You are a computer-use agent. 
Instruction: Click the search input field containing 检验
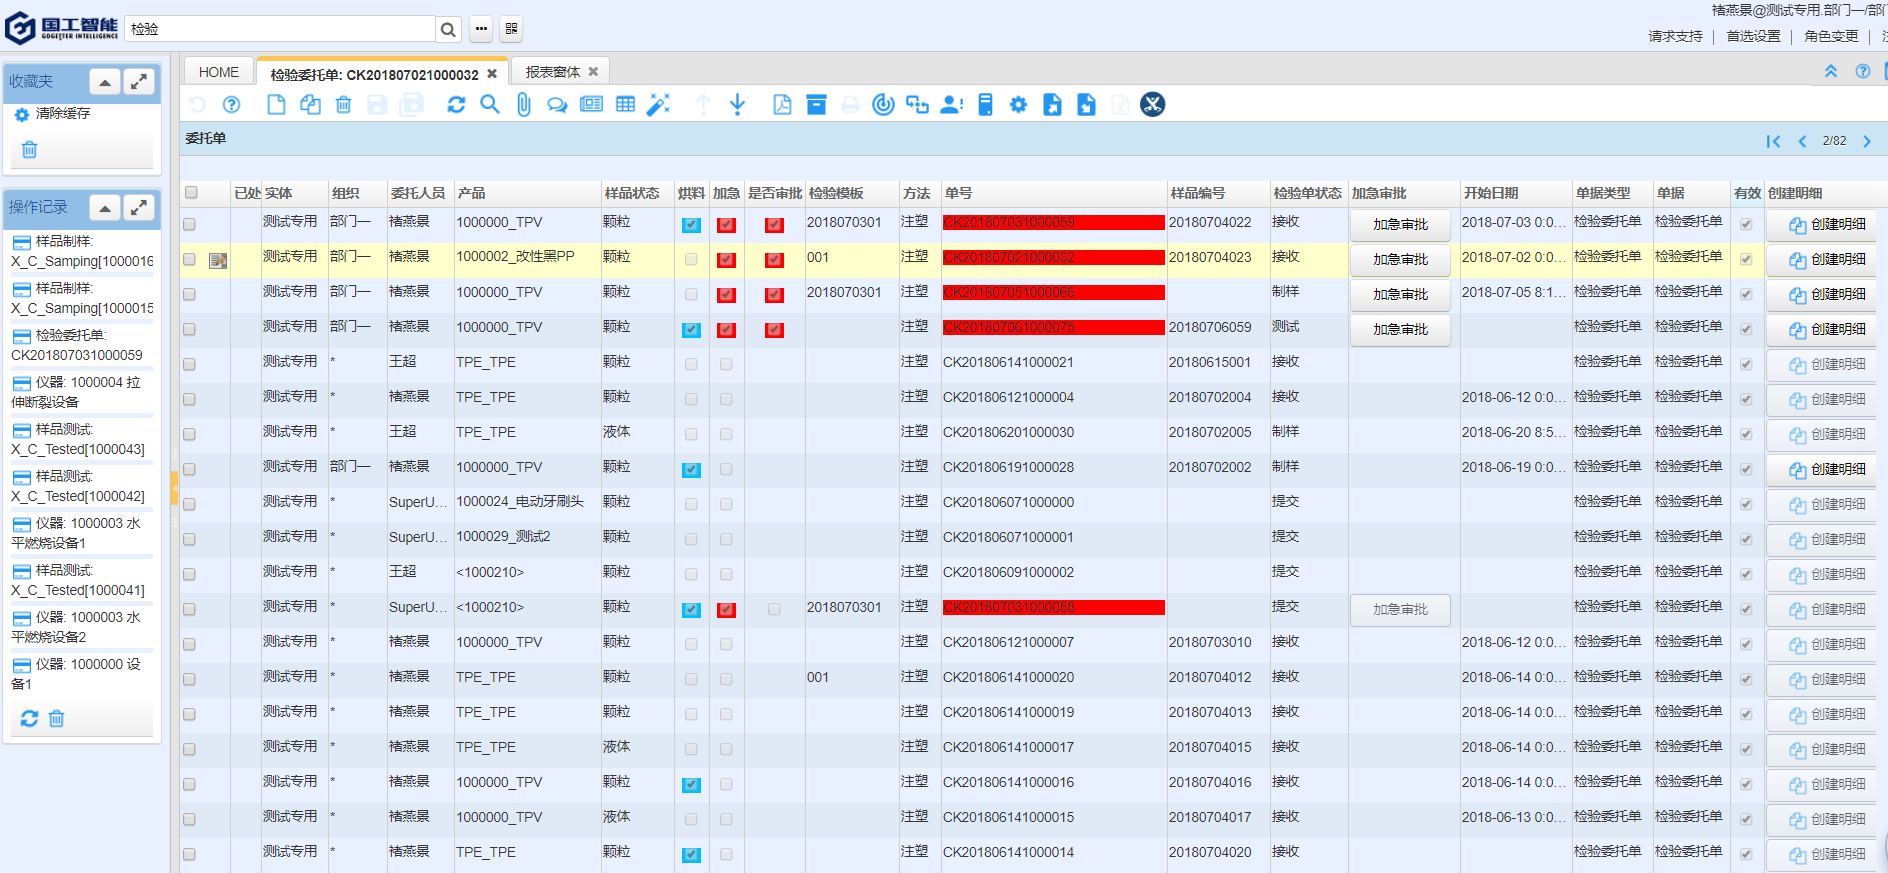click(x=280, y=29)
